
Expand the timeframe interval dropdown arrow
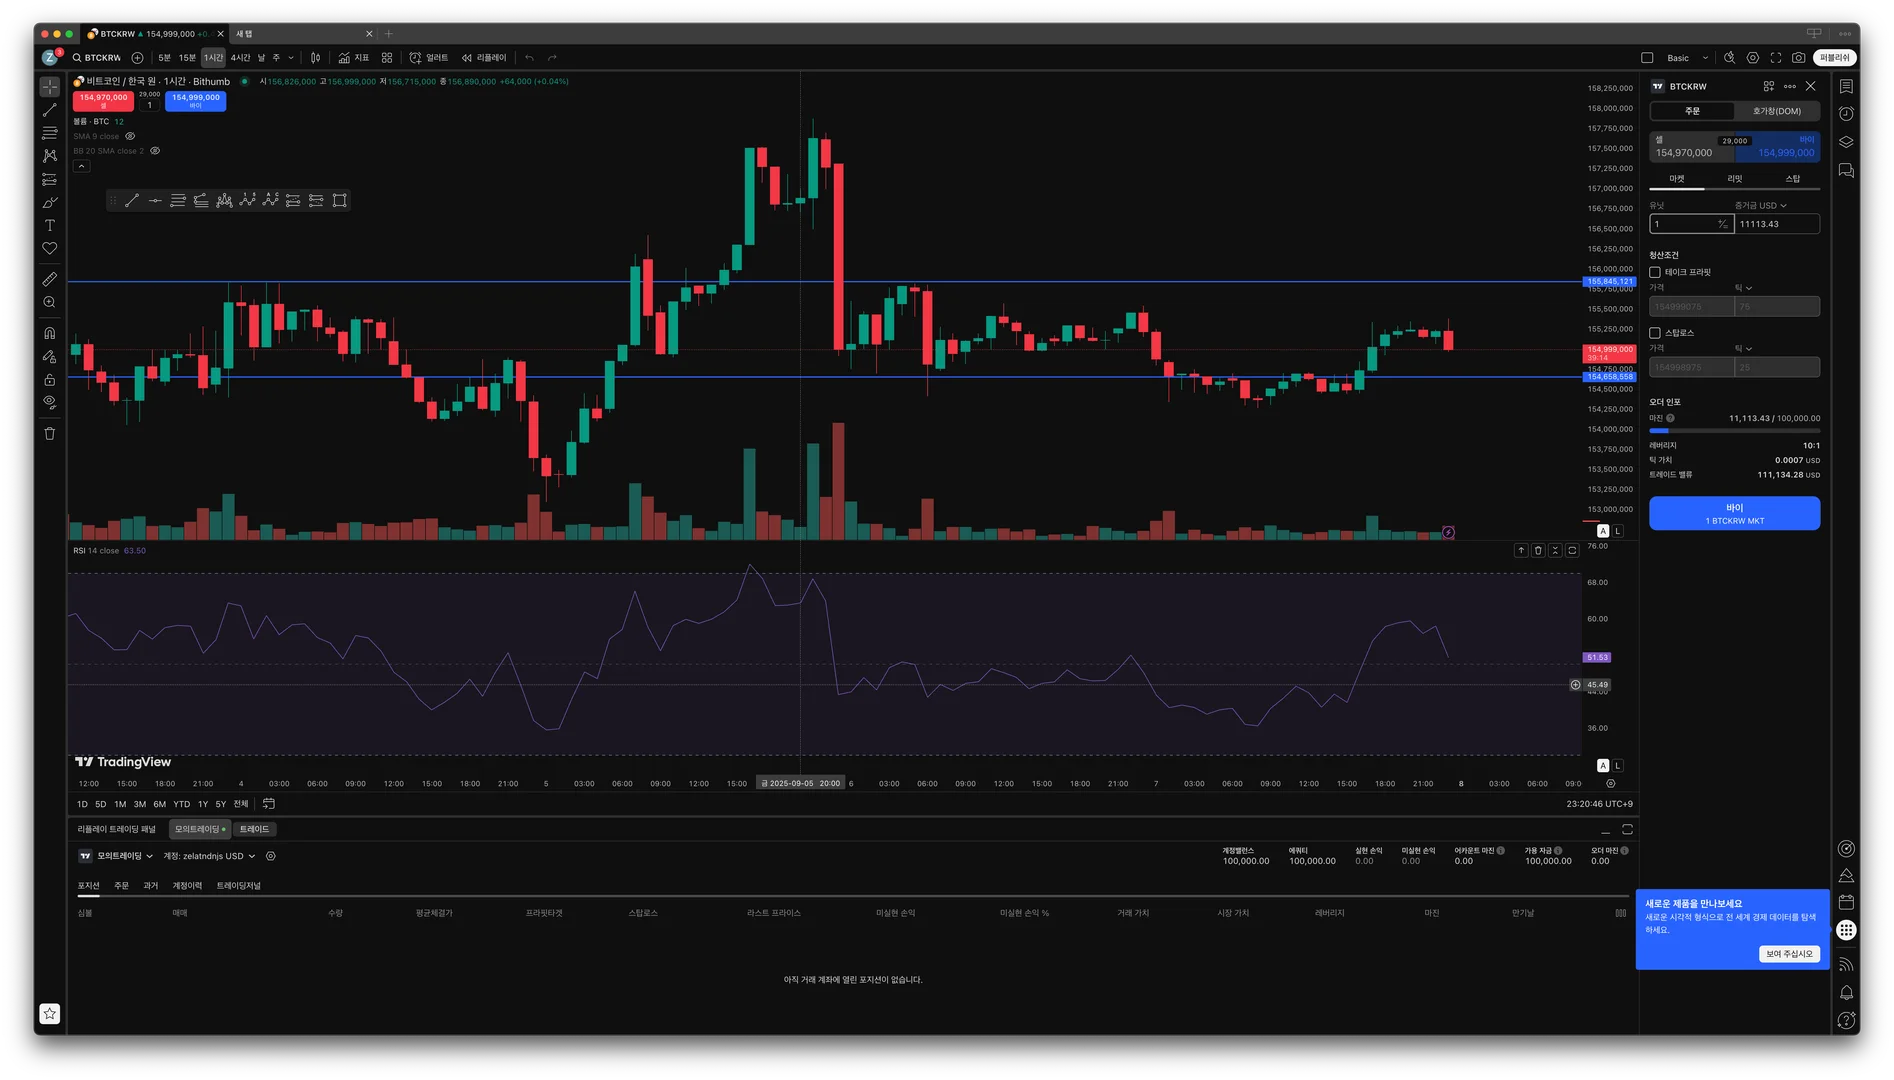(291, 58)
